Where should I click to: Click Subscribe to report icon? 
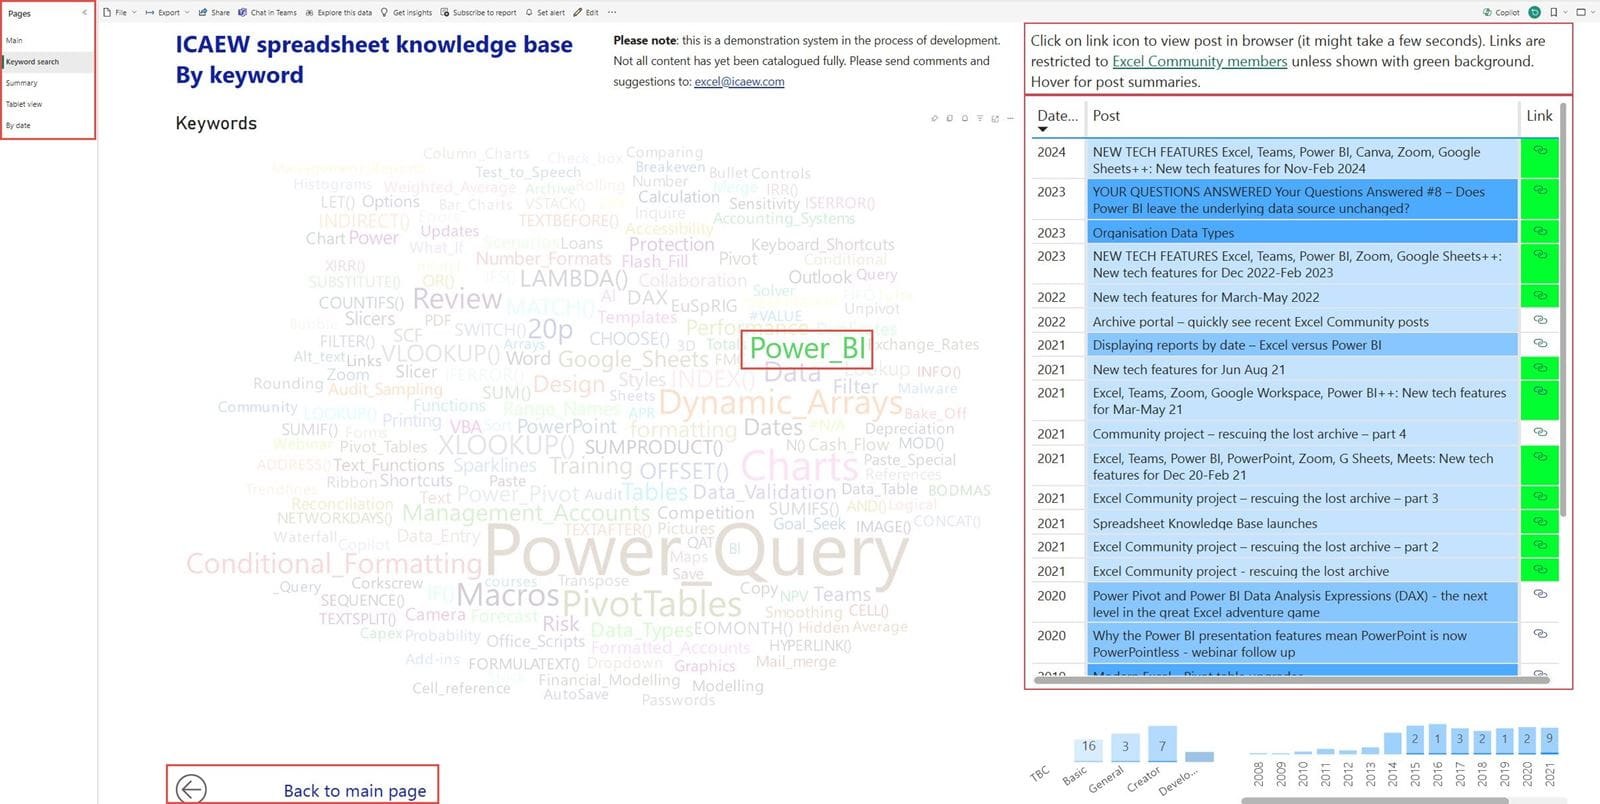tap(445, 13)
